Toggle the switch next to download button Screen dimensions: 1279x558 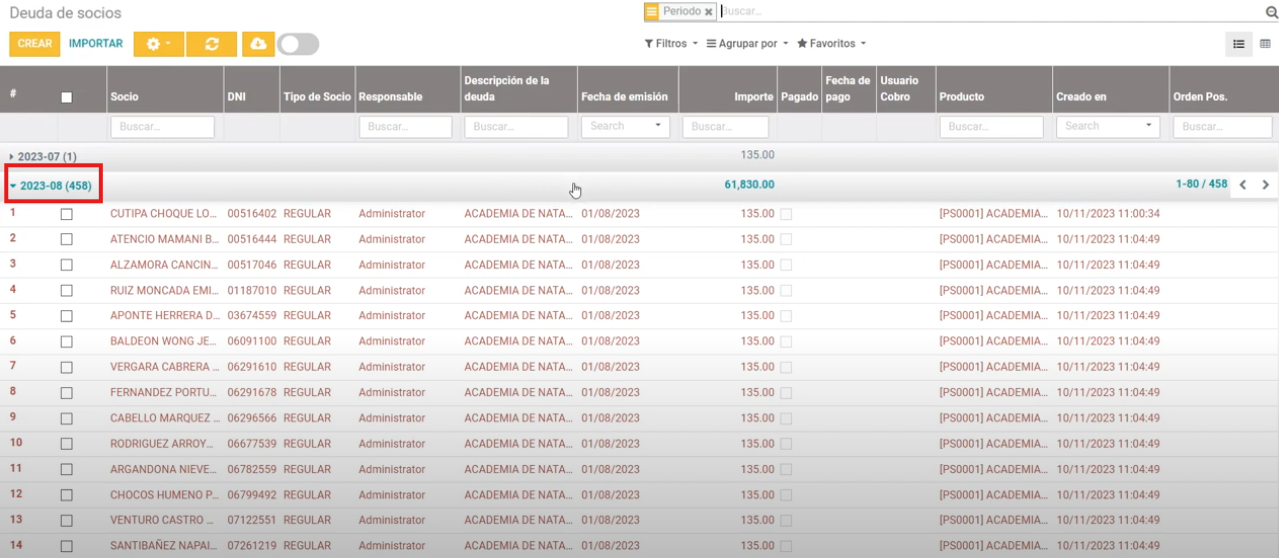point(298,44)
